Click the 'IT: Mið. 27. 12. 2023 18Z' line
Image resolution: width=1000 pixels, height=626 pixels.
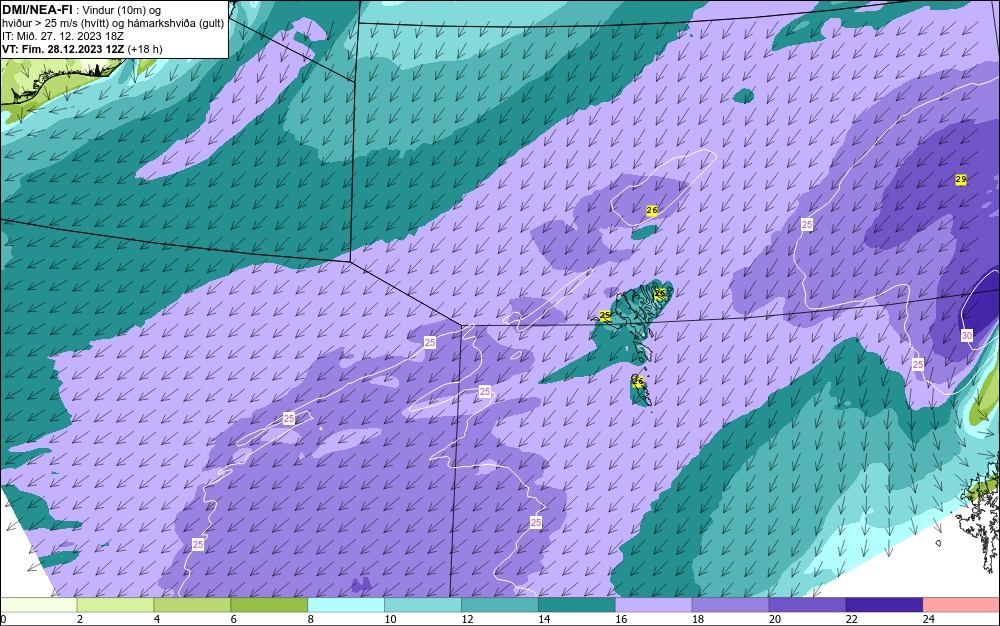click(x=63, y=36)
